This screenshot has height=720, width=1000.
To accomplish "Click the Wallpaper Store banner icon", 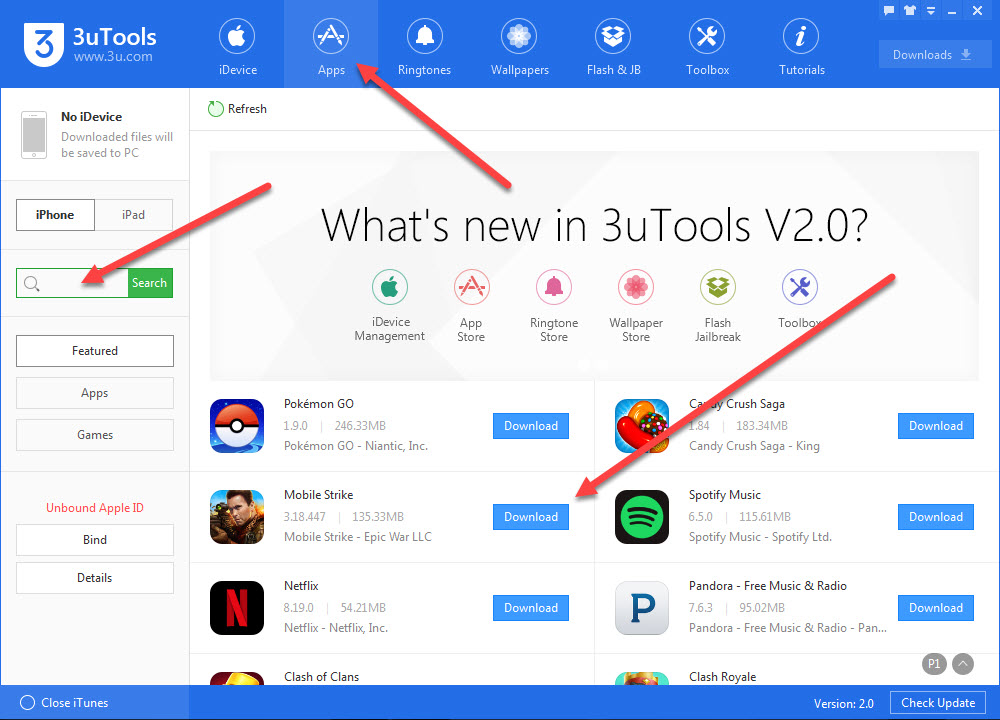I will [x=636, y=287].
